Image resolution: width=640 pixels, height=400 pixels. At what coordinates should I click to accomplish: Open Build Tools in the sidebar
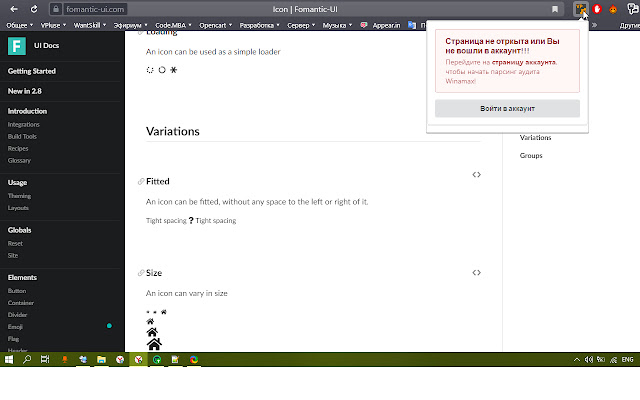pos(22,136)
